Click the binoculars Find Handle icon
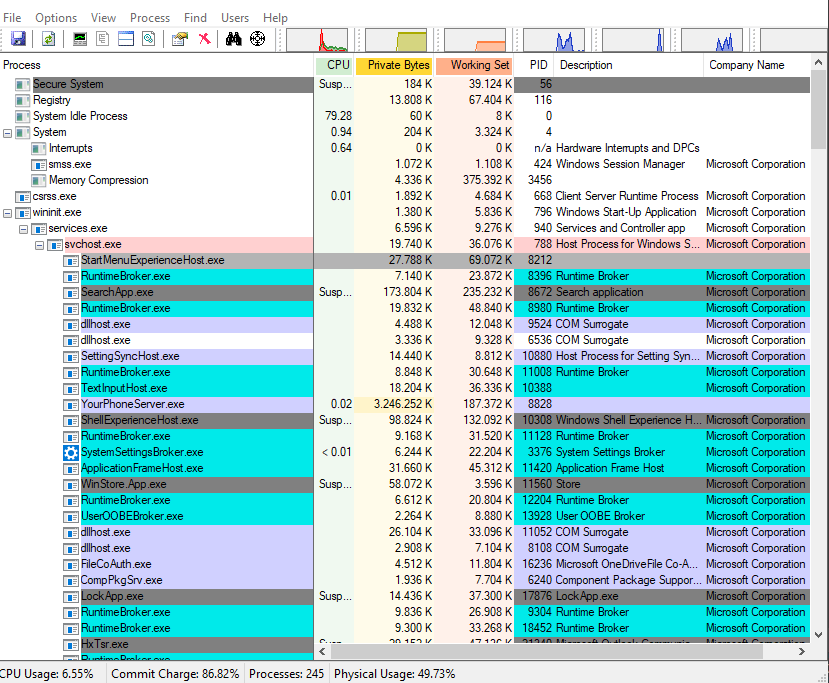The width and height of the screenshot is (829, 683). tap(233, 39)
